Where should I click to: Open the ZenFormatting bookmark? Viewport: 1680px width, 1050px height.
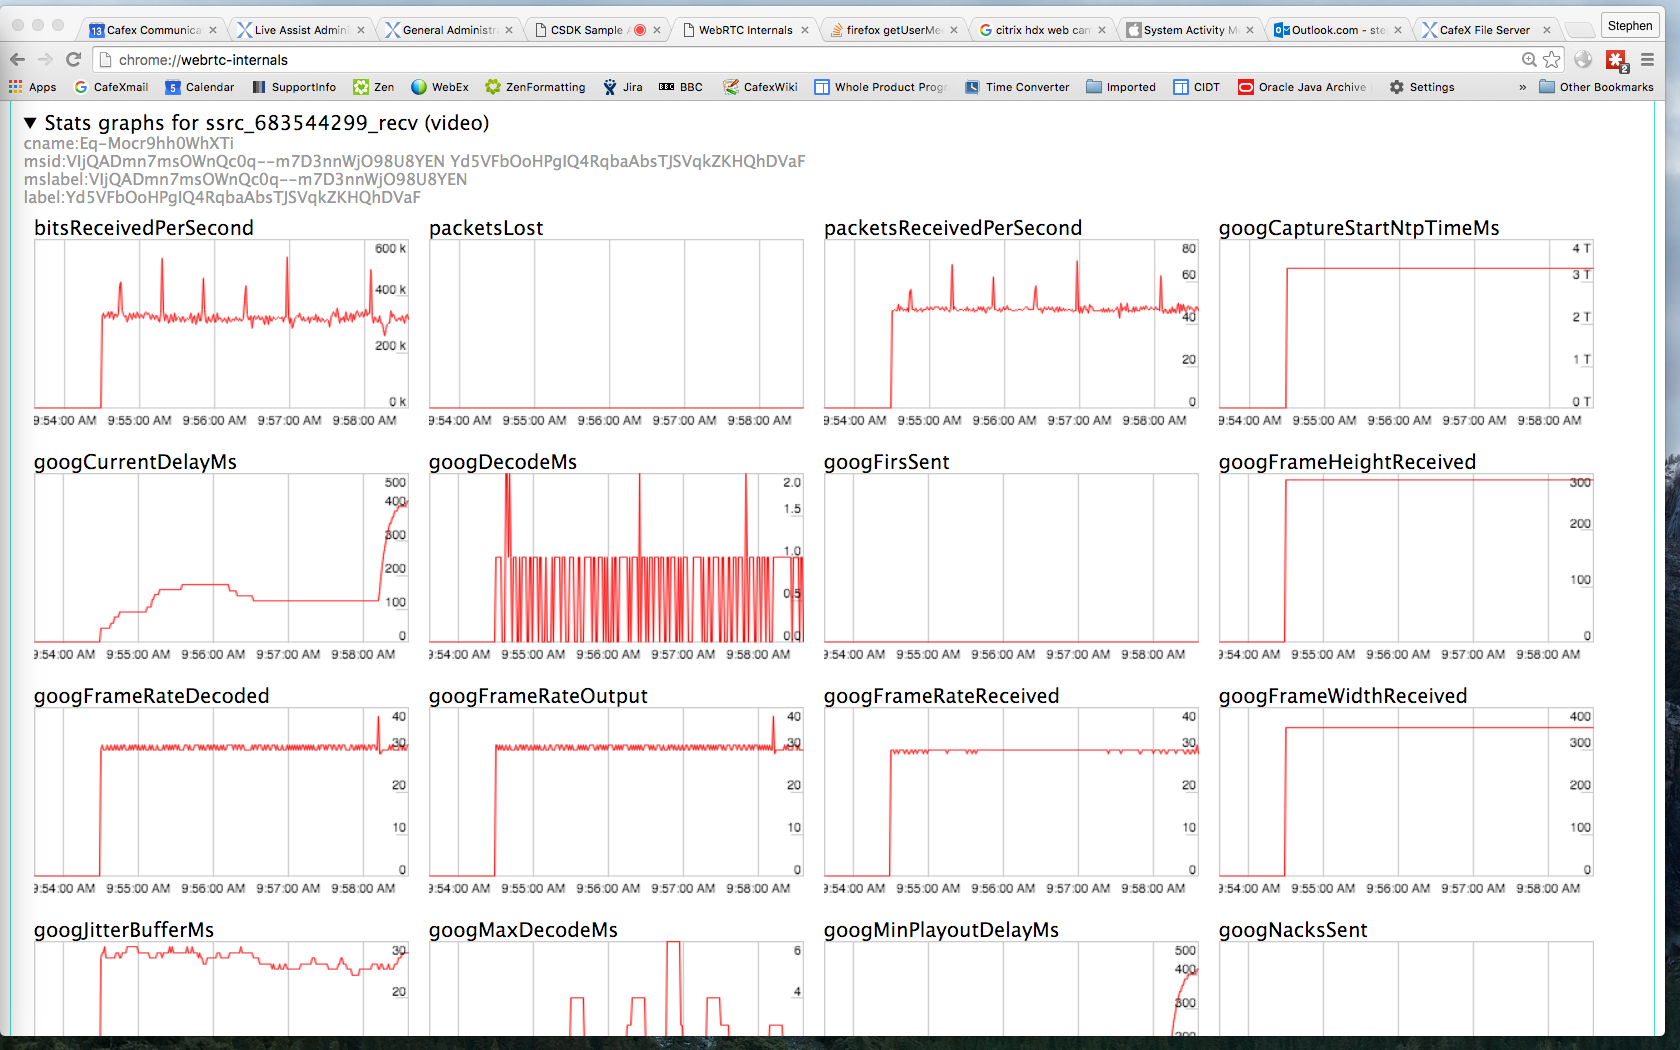coord(535,87)
